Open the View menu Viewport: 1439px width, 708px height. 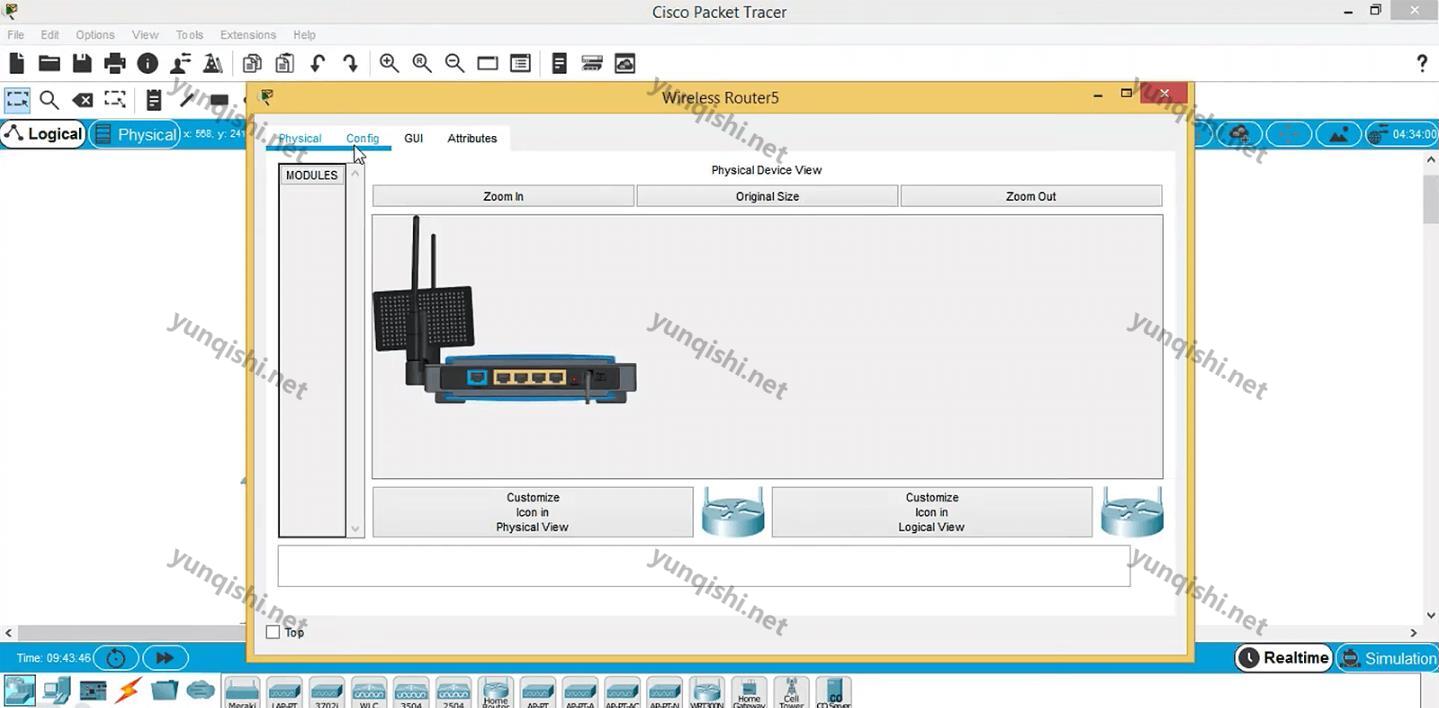pyautogui.click(x=145, y=34)
